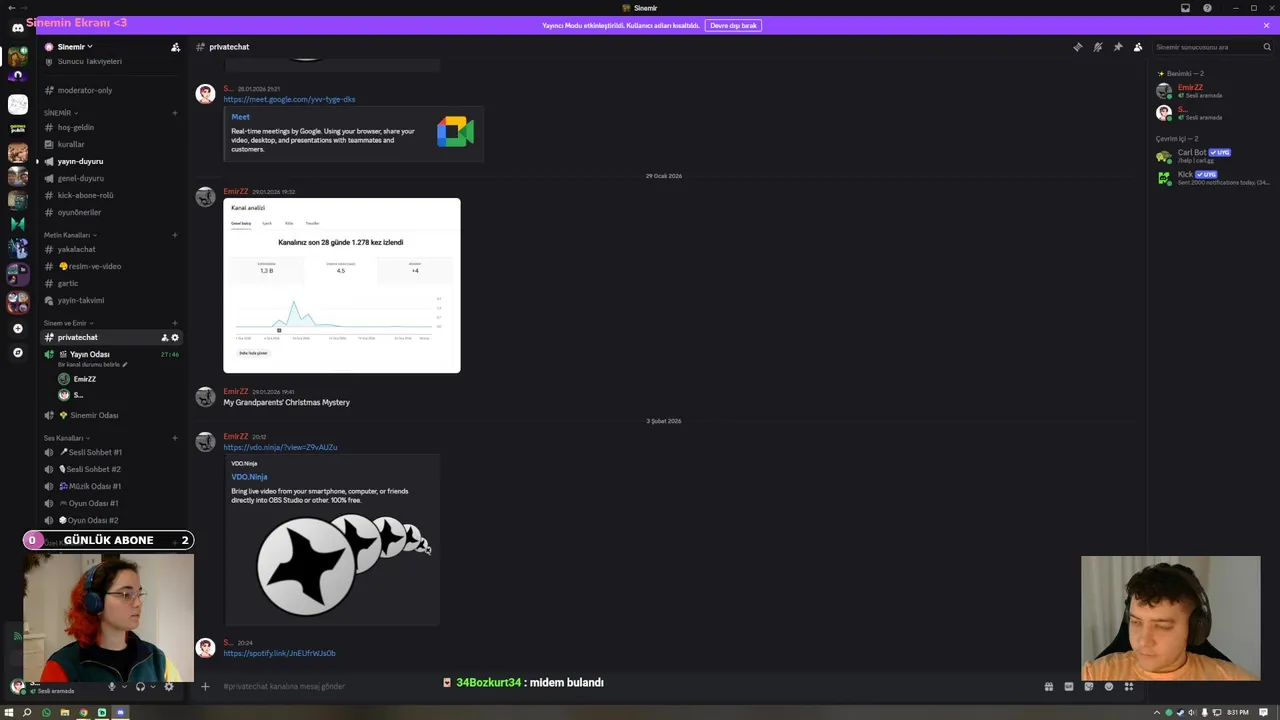Join Sesli Sohbet #2 voice channel

click(110, 469)
